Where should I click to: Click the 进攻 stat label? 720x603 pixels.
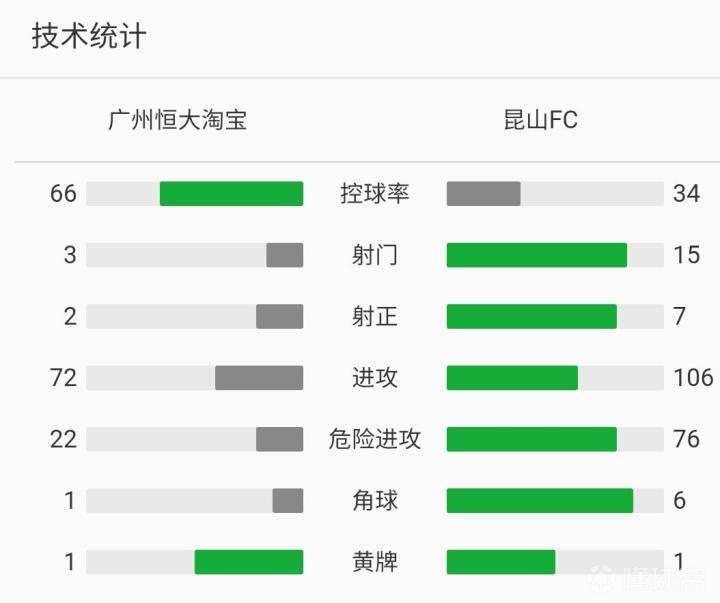coord(375,378)
